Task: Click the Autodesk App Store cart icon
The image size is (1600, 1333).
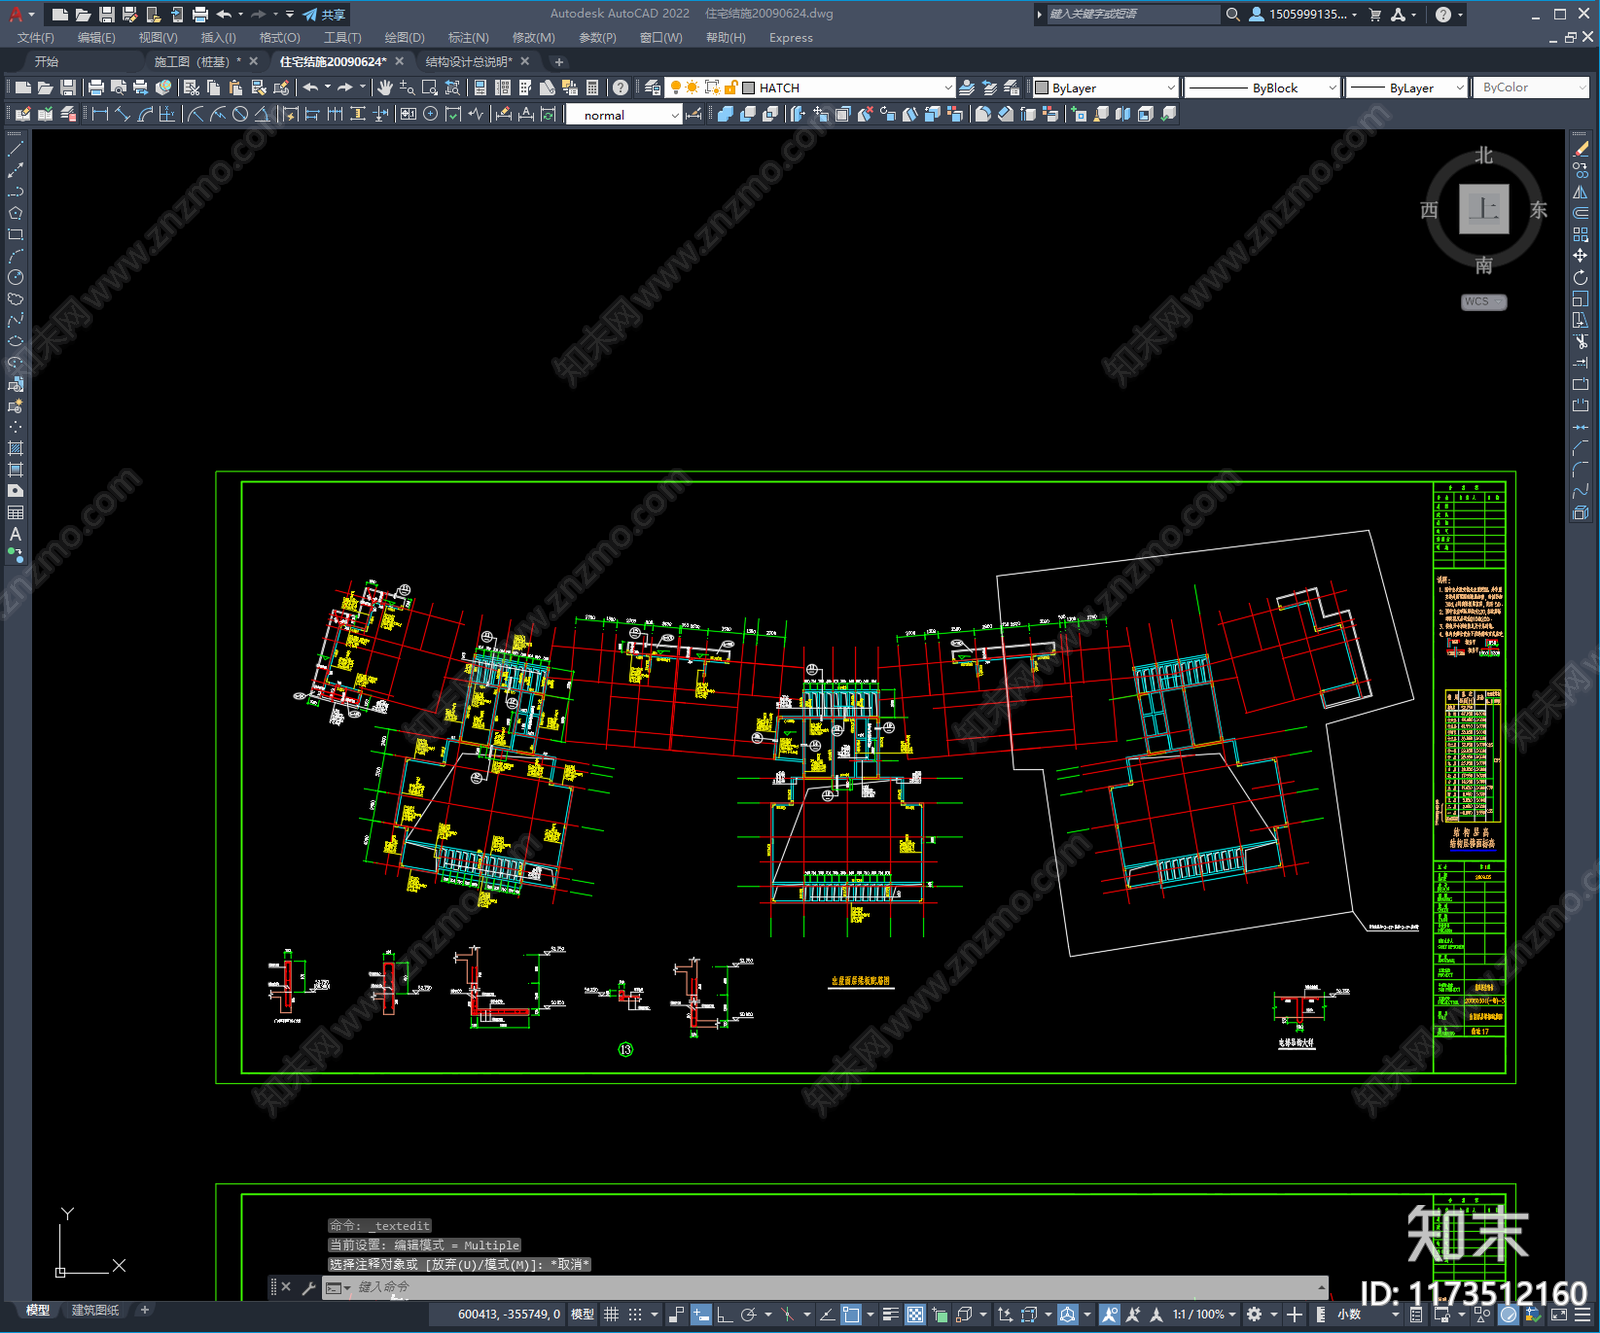Action: click(1375, 14)
